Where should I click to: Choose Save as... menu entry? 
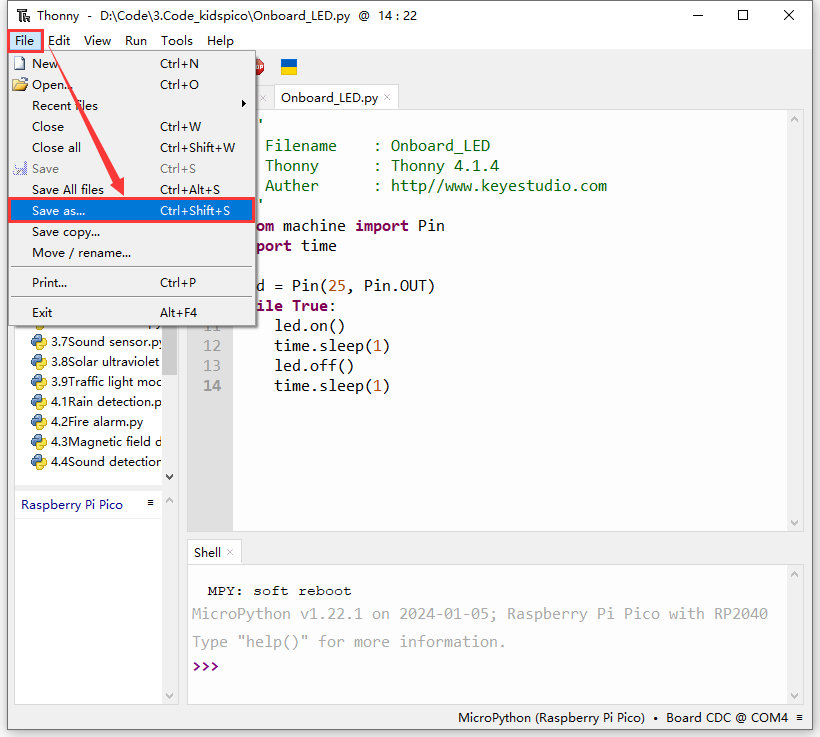point(132,211)
